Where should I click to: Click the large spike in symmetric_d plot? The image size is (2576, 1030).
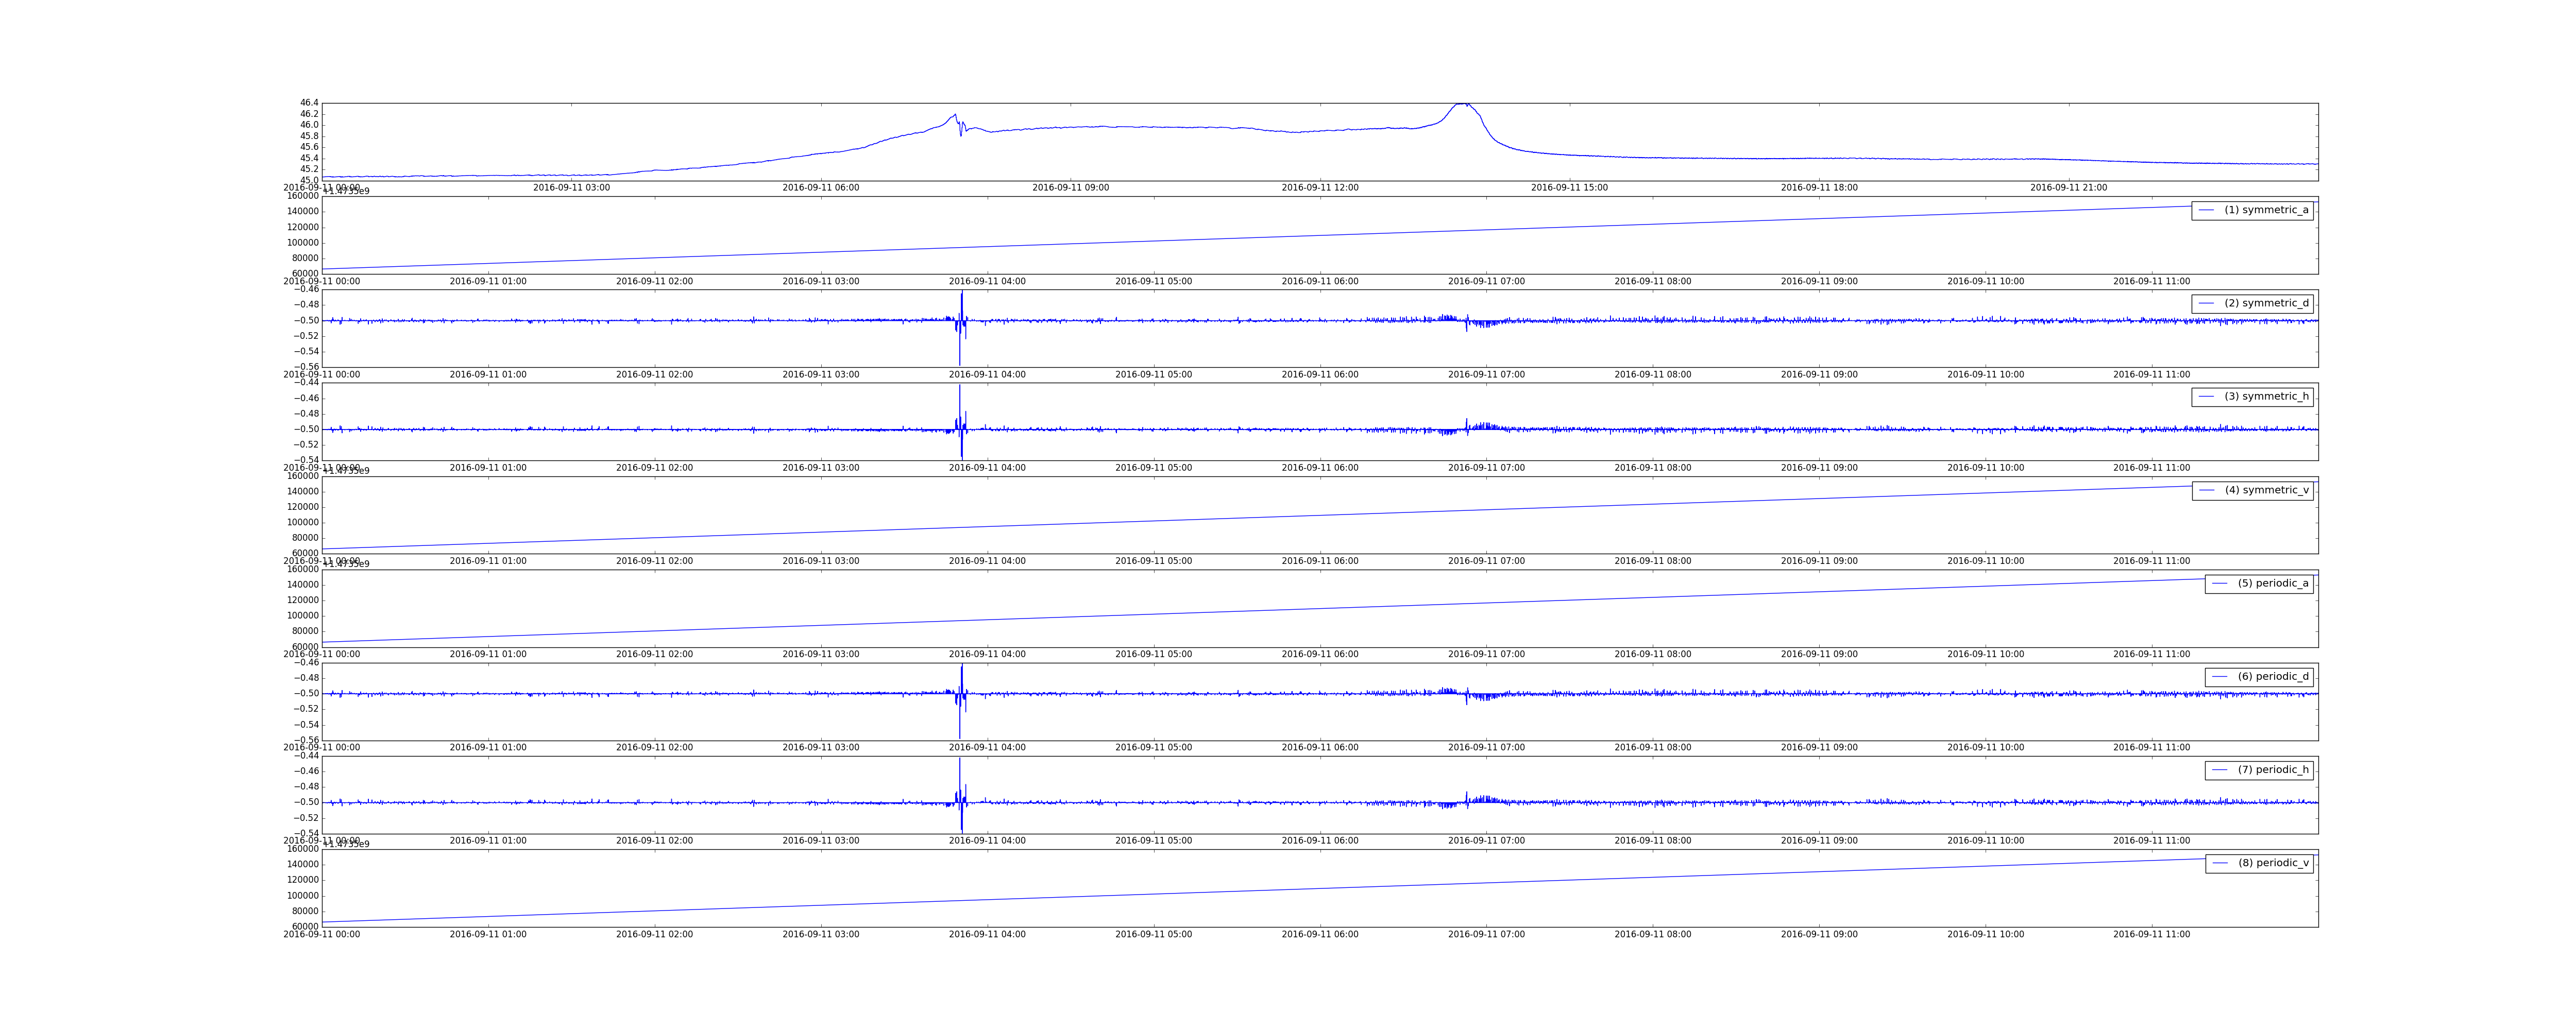[x=961, y=300]
